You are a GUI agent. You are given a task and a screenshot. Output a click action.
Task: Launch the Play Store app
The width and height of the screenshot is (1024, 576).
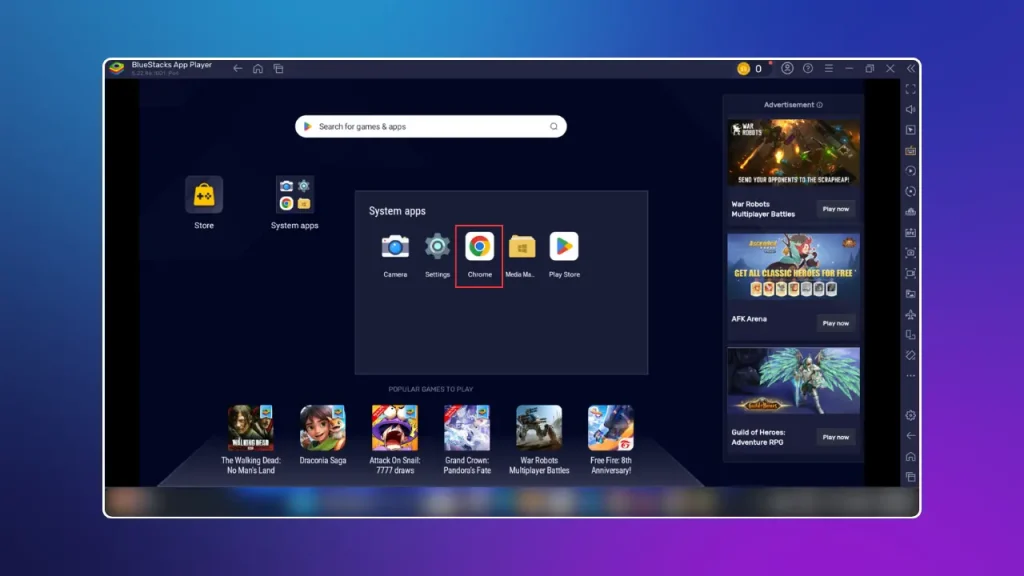[x=564, y=247]
